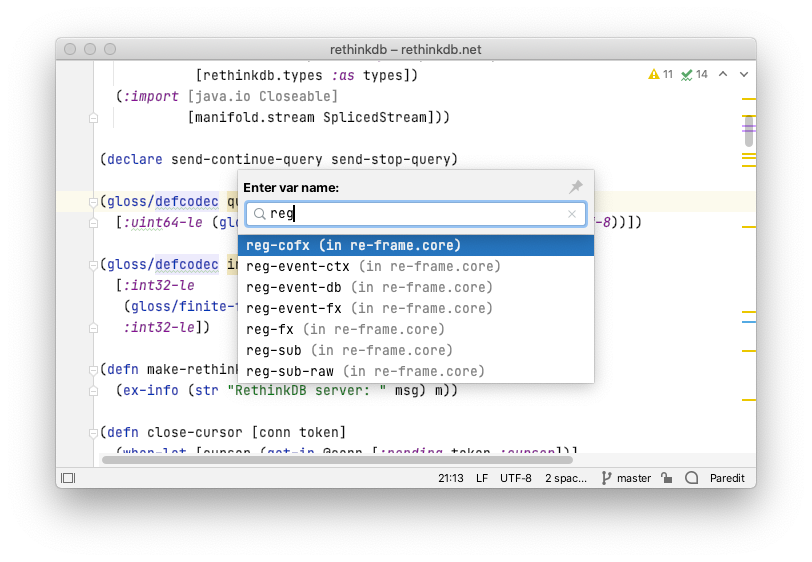
Task: Go to previous highlighted error arrow
Action: coord(723,75)
